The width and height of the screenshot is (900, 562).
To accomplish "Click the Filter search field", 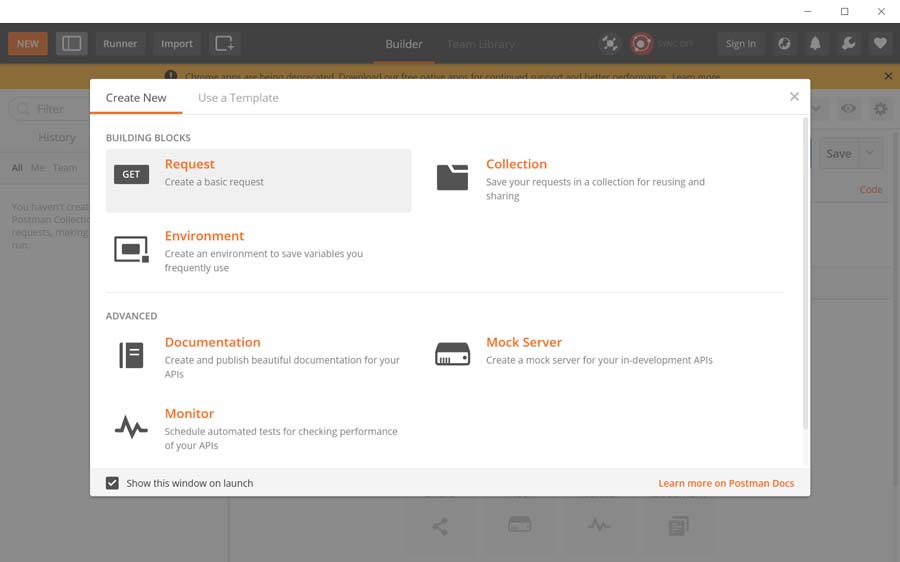I will point(50,109).
